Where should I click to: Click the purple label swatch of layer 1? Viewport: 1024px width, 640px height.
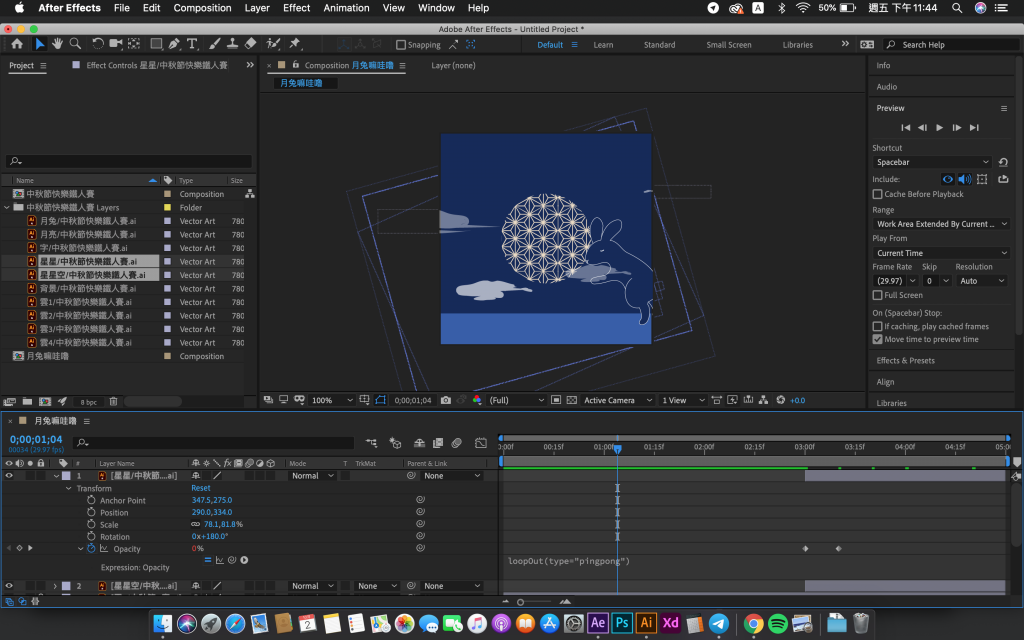click(x=67, y=476)
